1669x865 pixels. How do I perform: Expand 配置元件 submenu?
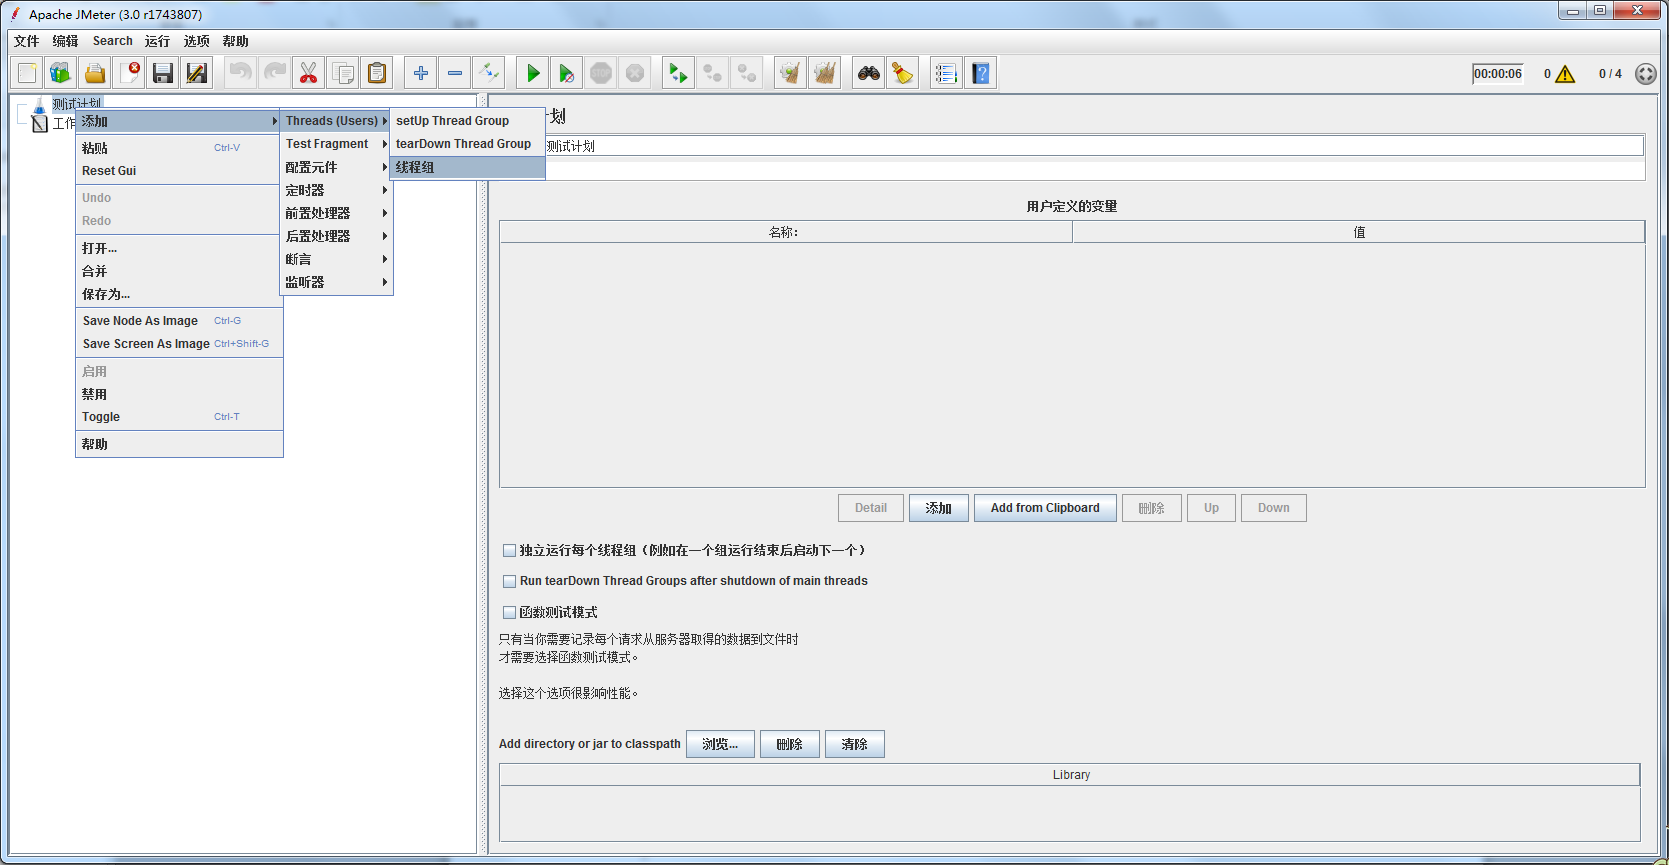(x=336, y=167)
